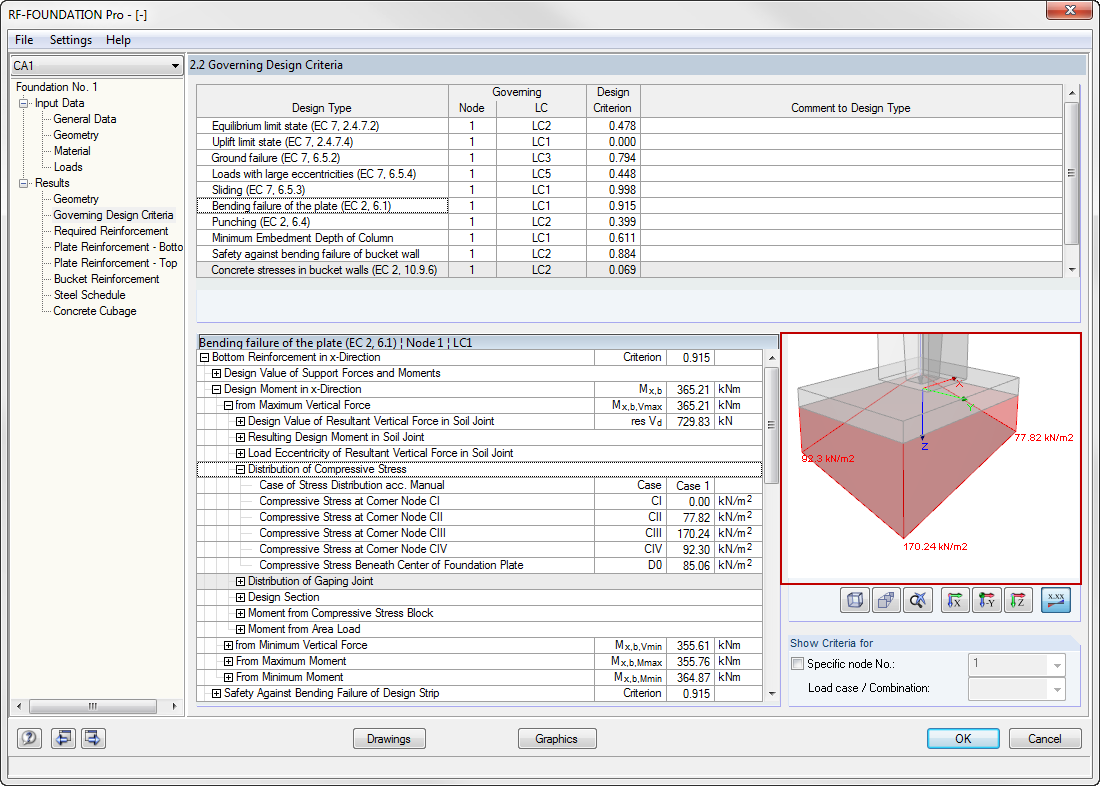Click the Cancel button
This screenshot has height=786, width=1100.
point(1045,739)
